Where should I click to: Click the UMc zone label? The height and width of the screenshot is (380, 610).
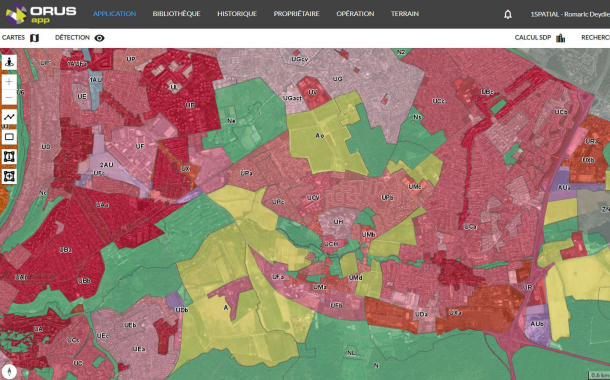pyautogui.click(x=415, y=187)
